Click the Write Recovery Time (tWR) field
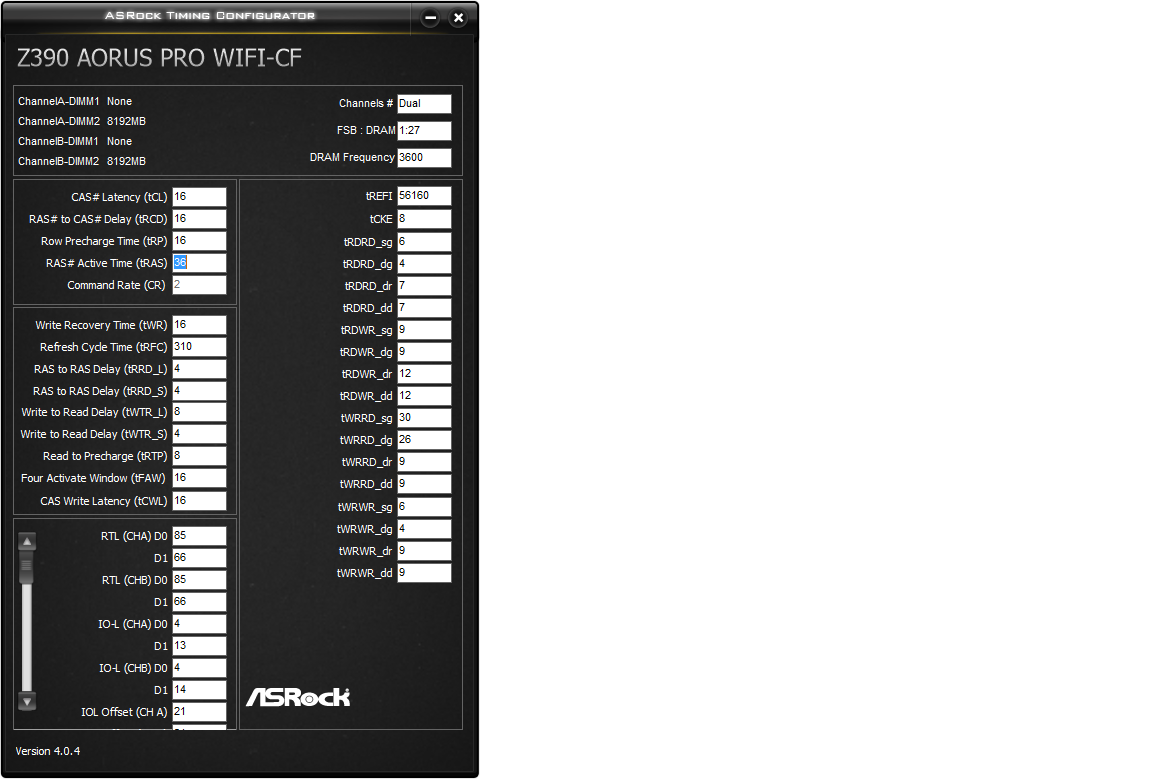The height and width of the screenshot is (780, 1152). coord(199,325)
